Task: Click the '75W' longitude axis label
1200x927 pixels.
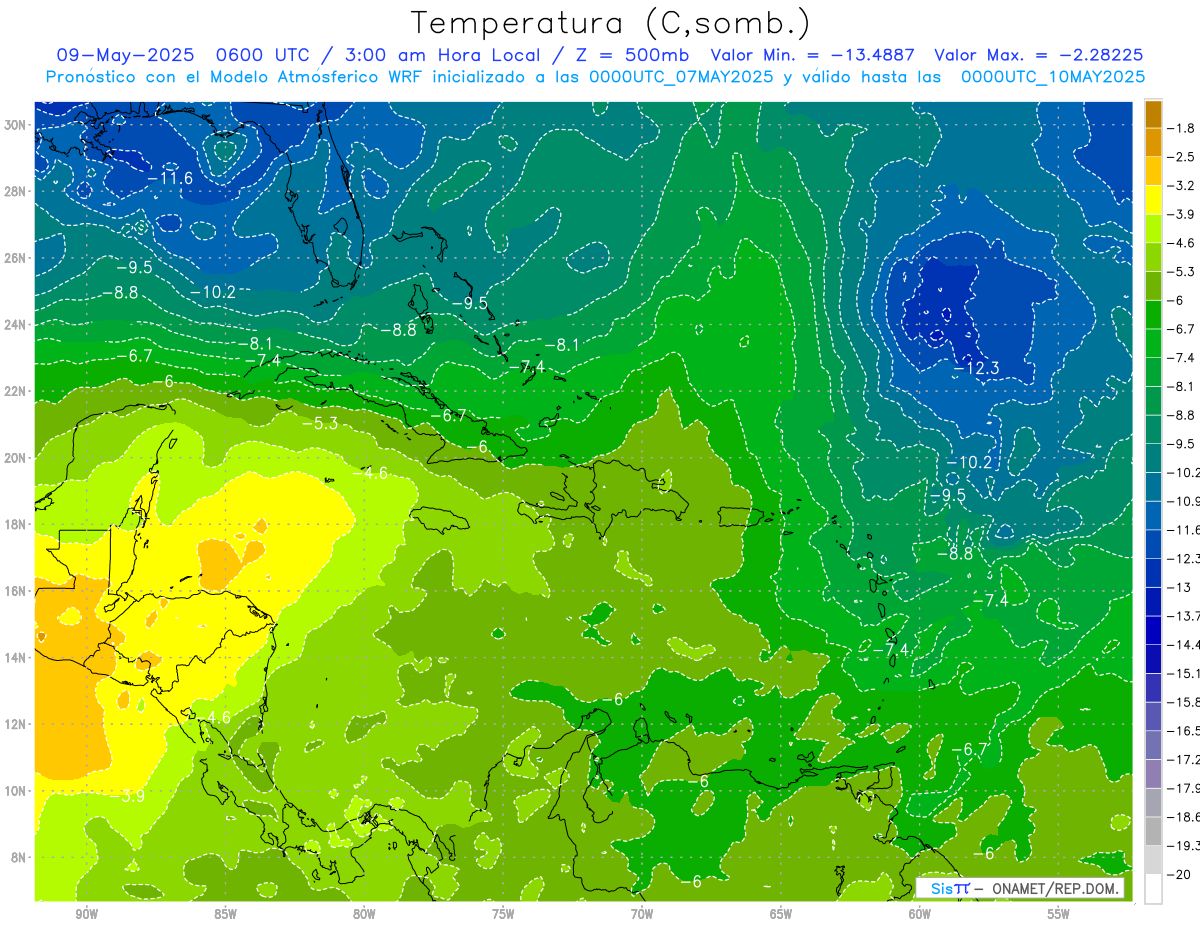Action: tap(503, 915)
